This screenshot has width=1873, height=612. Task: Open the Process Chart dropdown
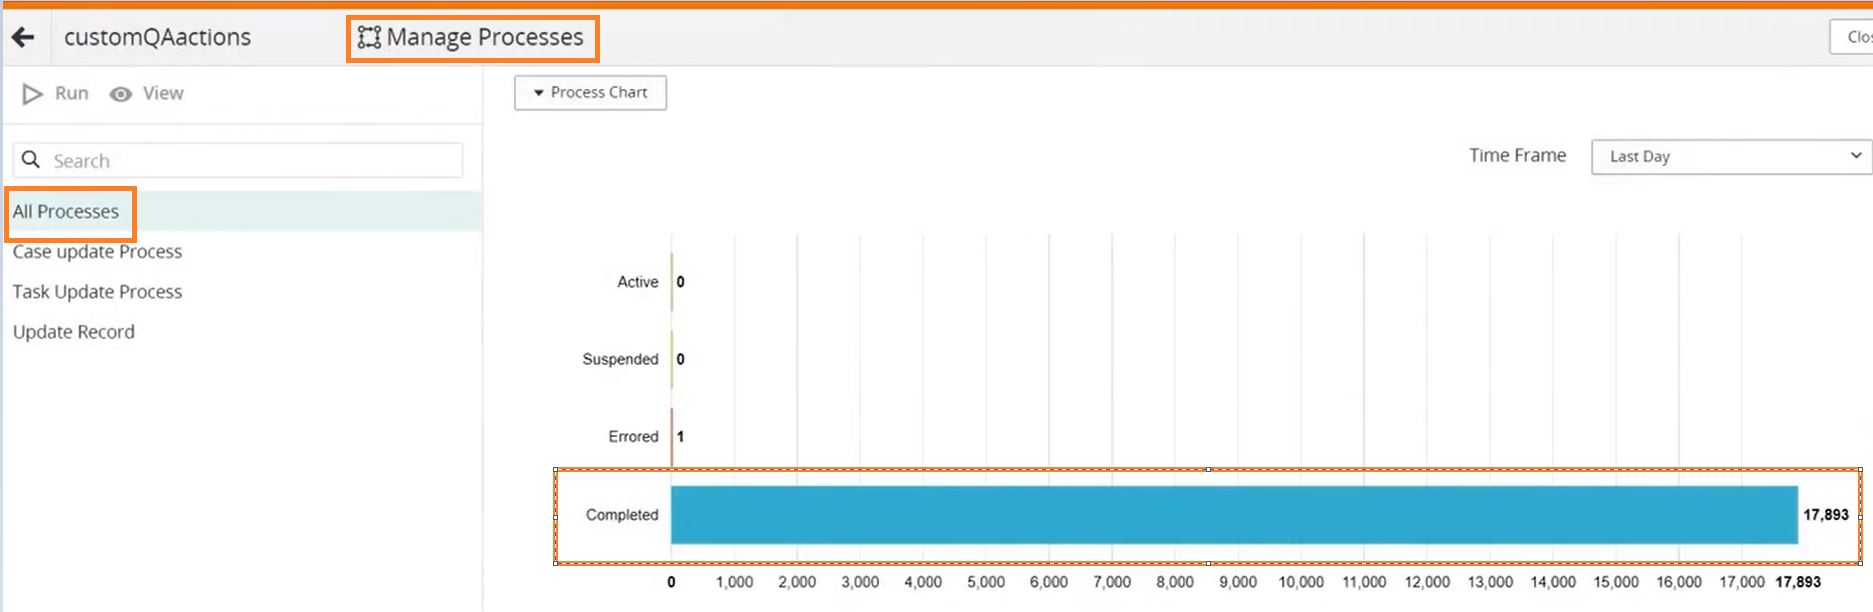coord(590,93)
